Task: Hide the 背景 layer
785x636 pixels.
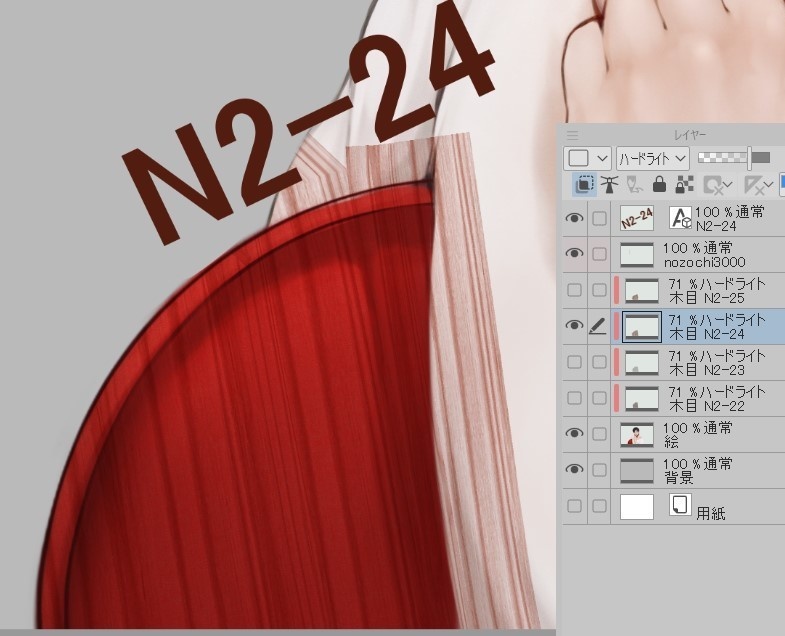Action: point(574,469)
